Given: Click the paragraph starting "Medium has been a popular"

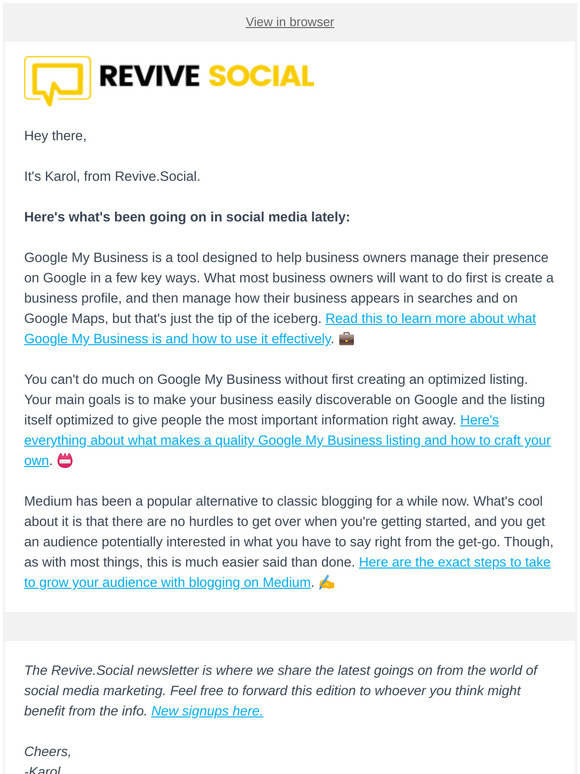Looking at the screenshot, I should click(x=289, y=542).
